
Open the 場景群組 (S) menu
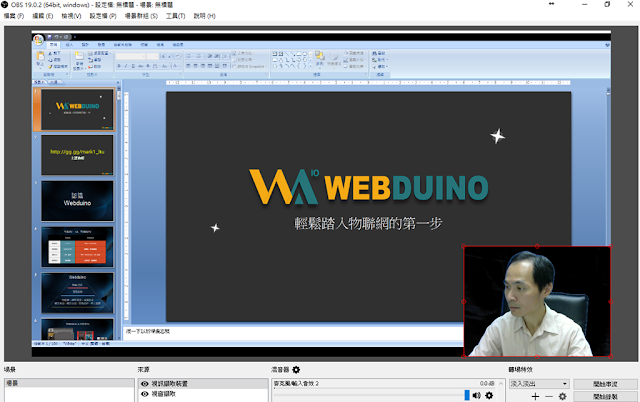(141, 16)
